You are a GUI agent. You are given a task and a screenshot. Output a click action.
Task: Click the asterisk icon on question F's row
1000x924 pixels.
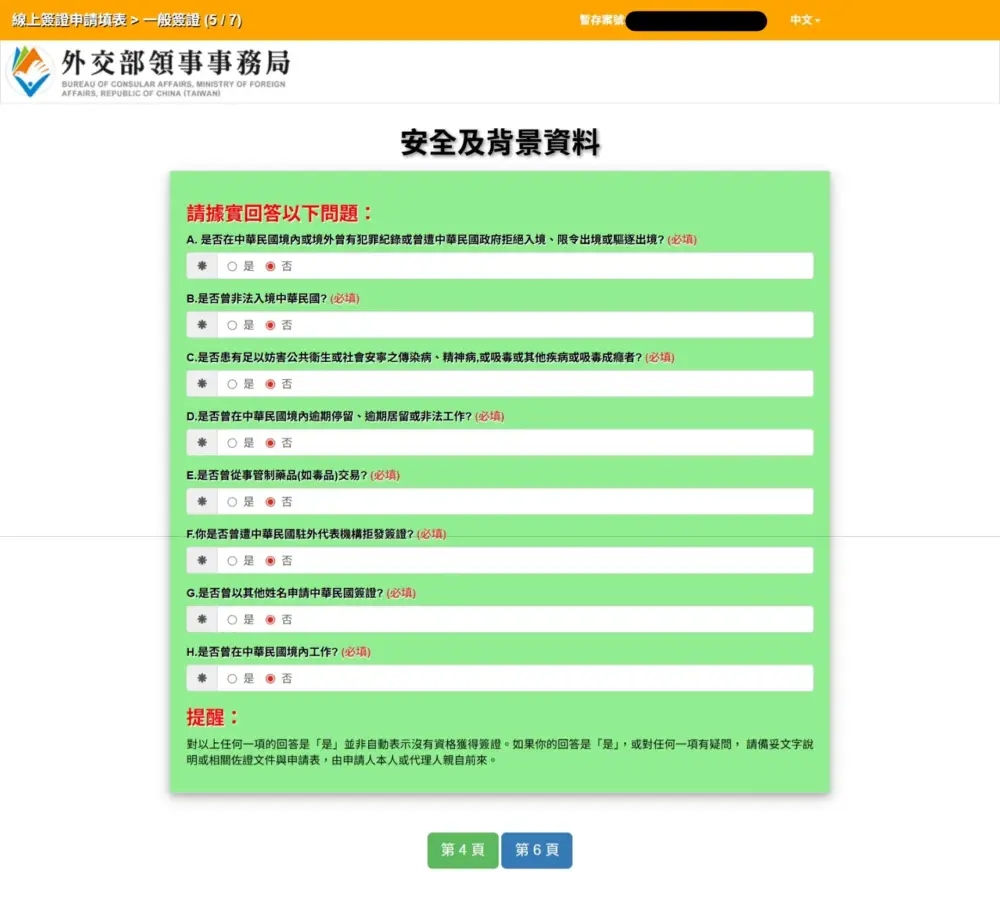pos(201,560)
